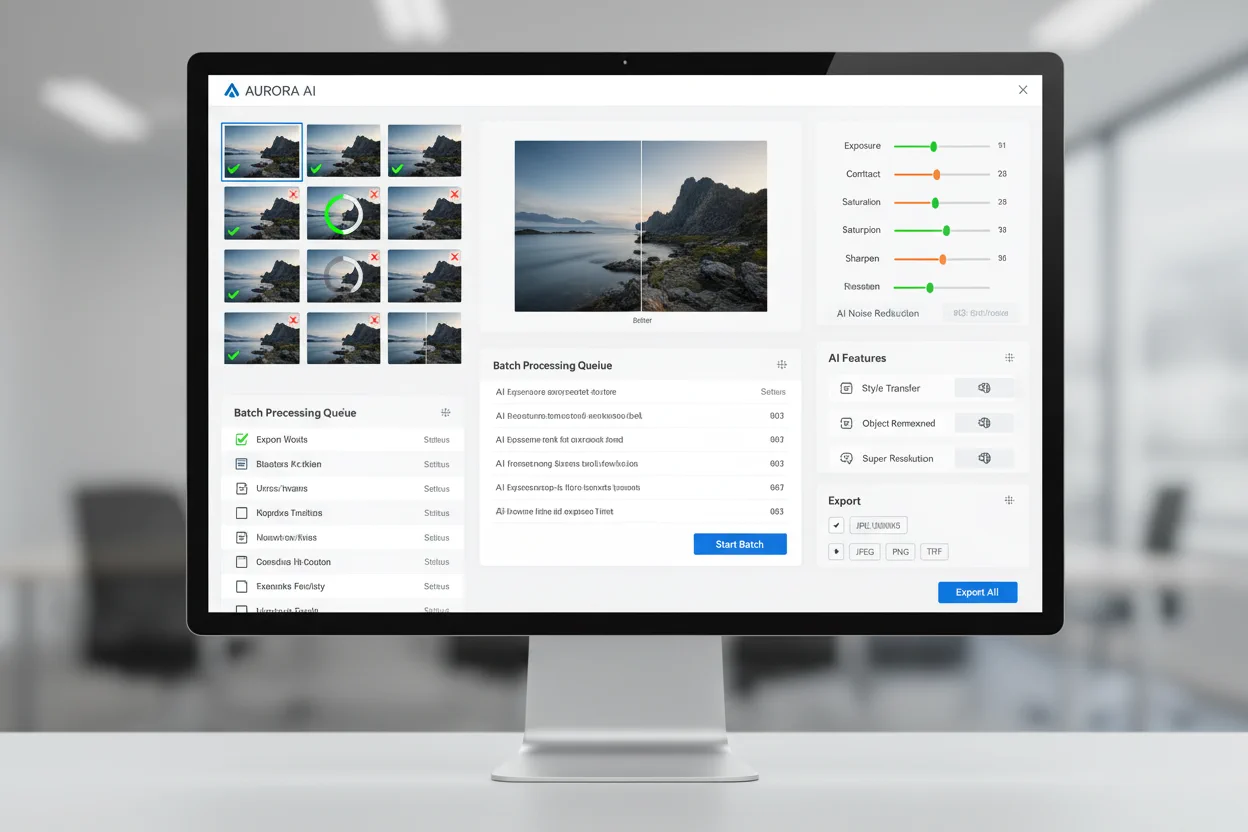Screen dimensions: 1248x832
Task: Click the Blaeters Kcikien list icon
Action: click(241, 464)
